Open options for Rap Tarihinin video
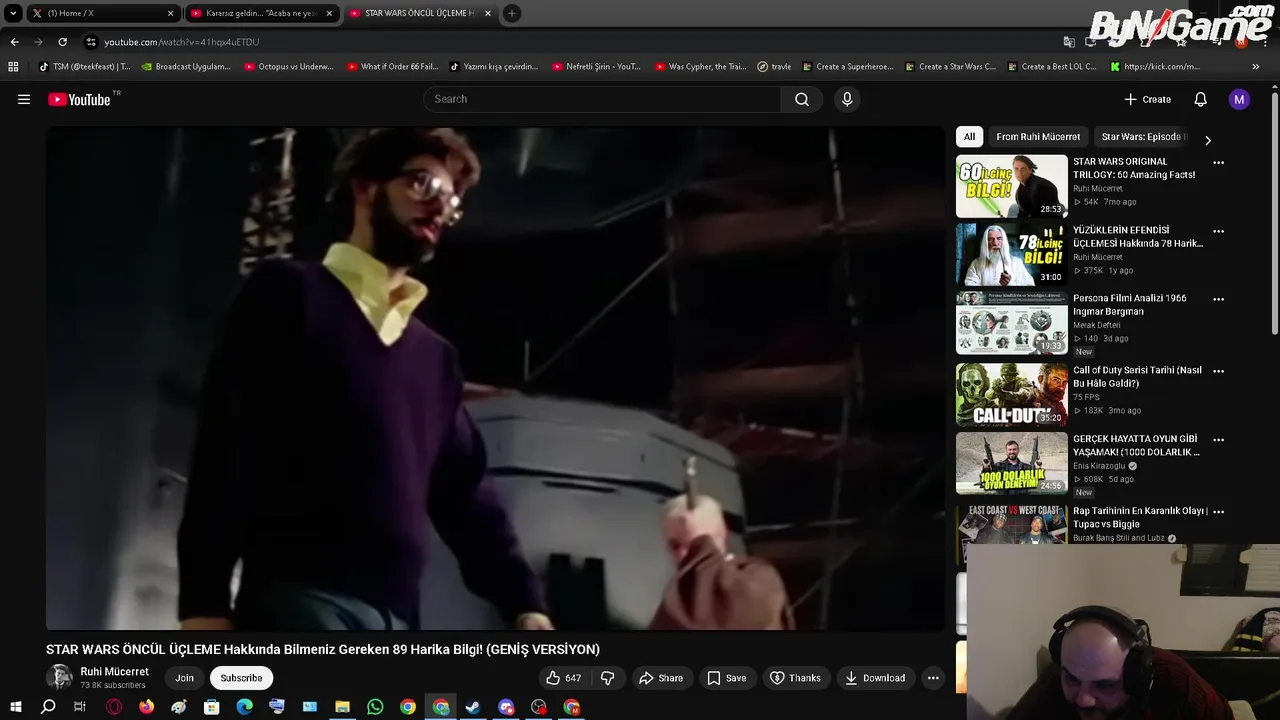This screenshot has width=1280, height=720. (x=1218, y=511)
